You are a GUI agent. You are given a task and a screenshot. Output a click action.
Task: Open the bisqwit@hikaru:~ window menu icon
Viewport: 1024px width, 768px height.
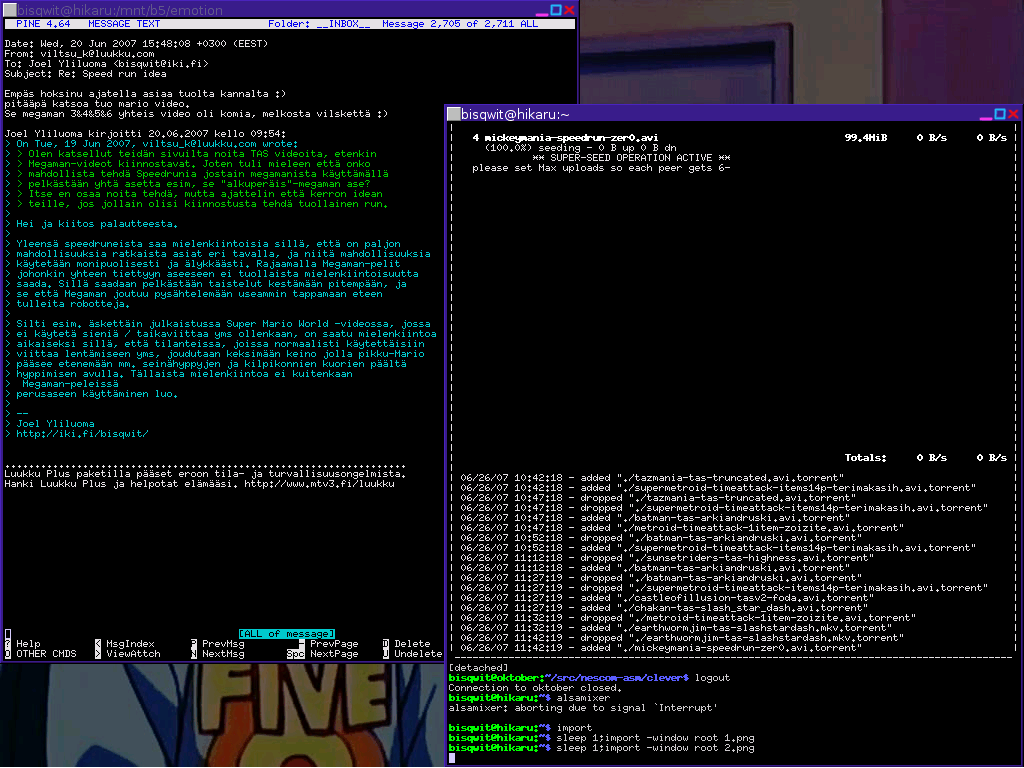(454, 114)
